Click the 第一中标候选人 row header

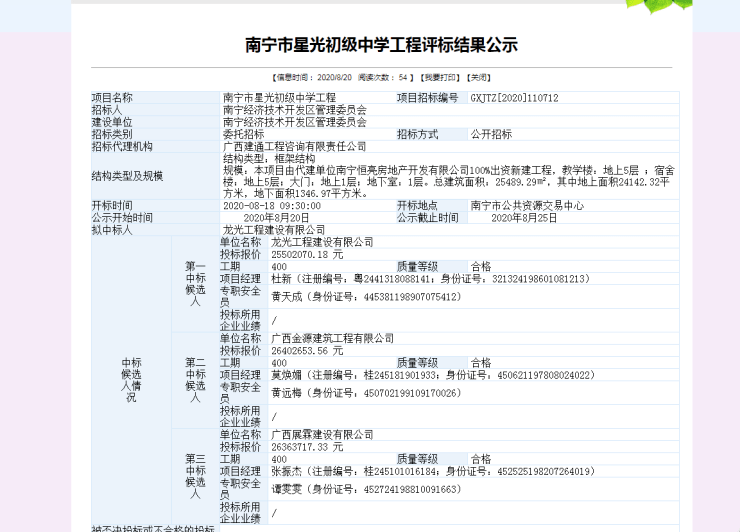(195, 284)
